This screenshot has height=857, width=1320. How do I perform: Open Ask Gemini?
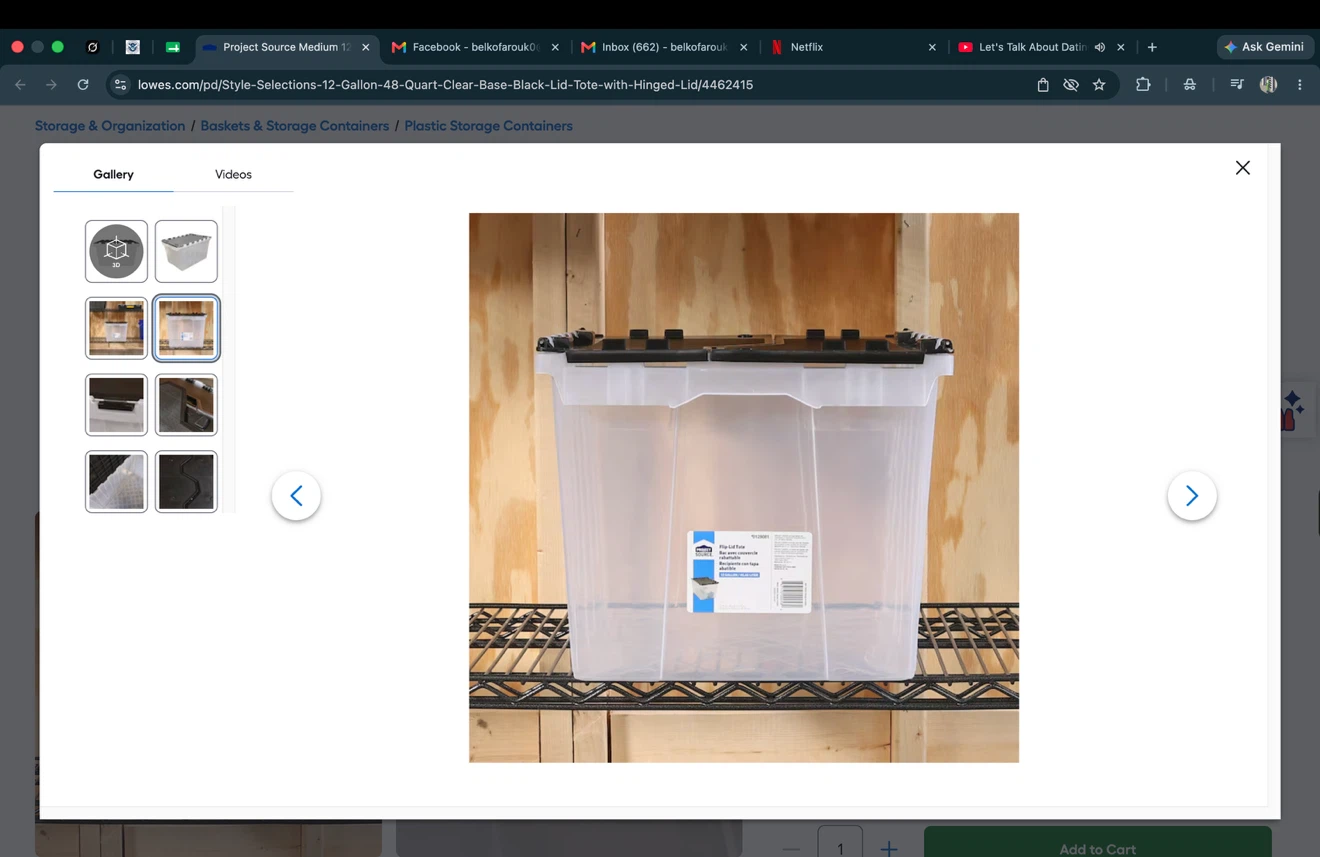[1265, 47]
